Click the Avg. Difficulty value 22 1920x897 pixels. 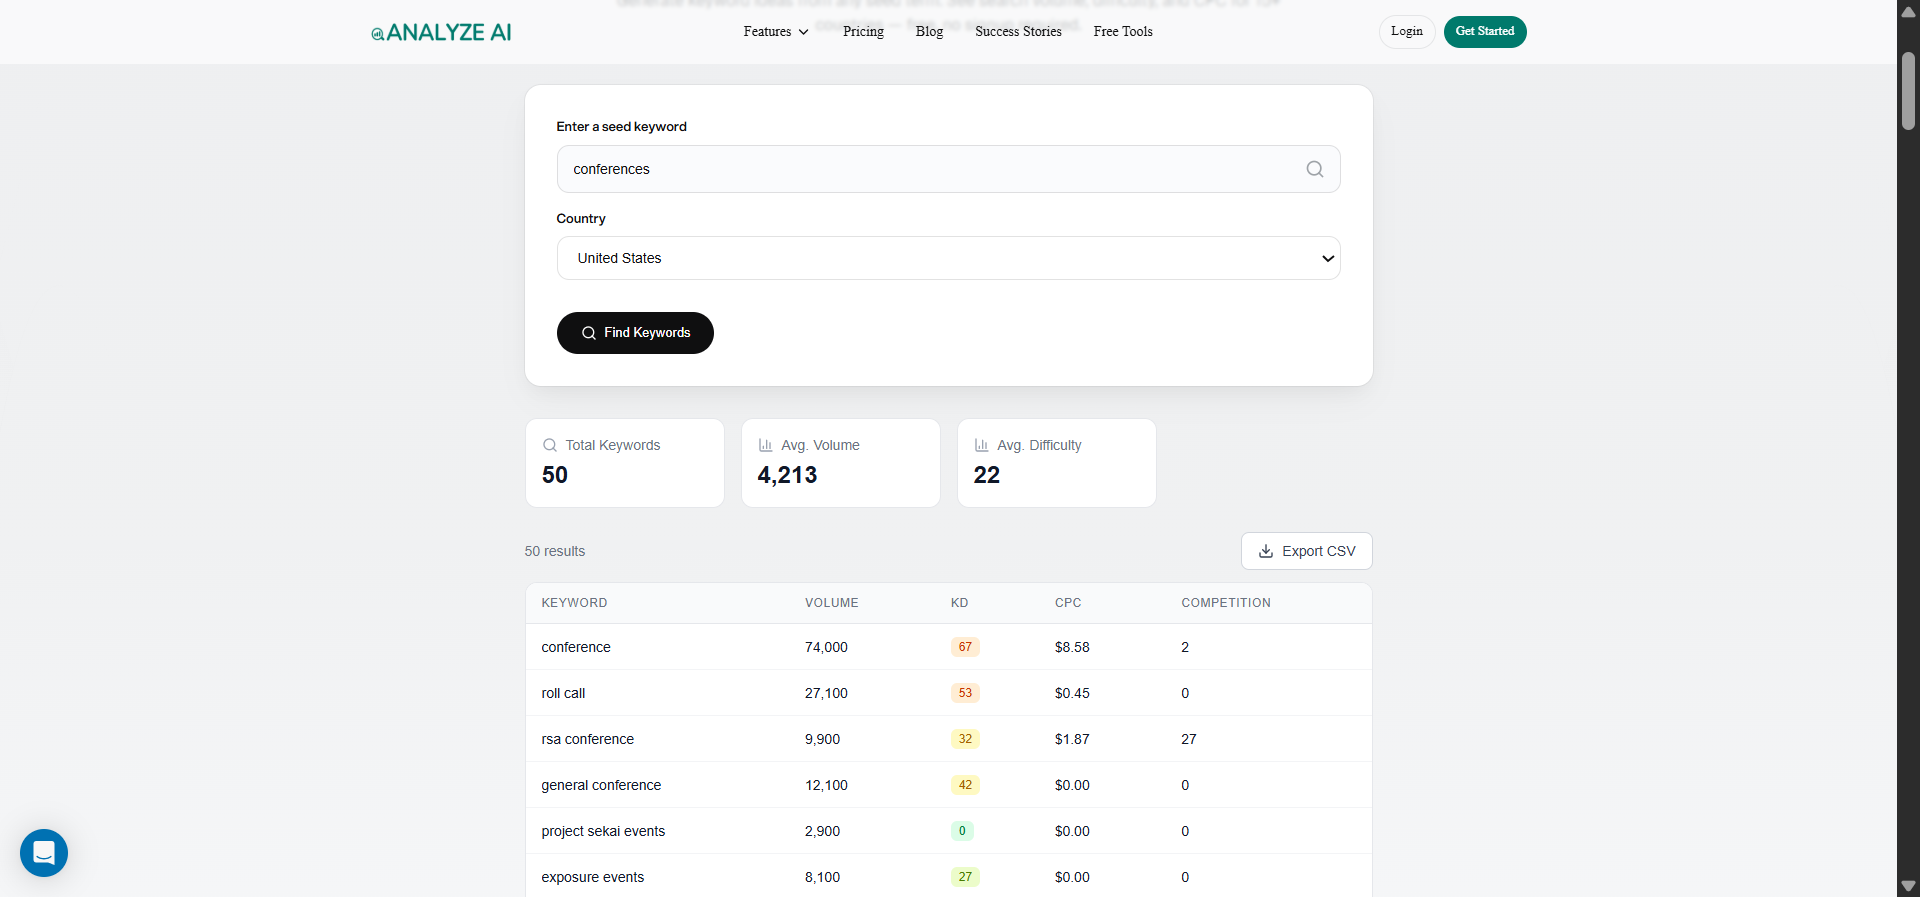987,475
